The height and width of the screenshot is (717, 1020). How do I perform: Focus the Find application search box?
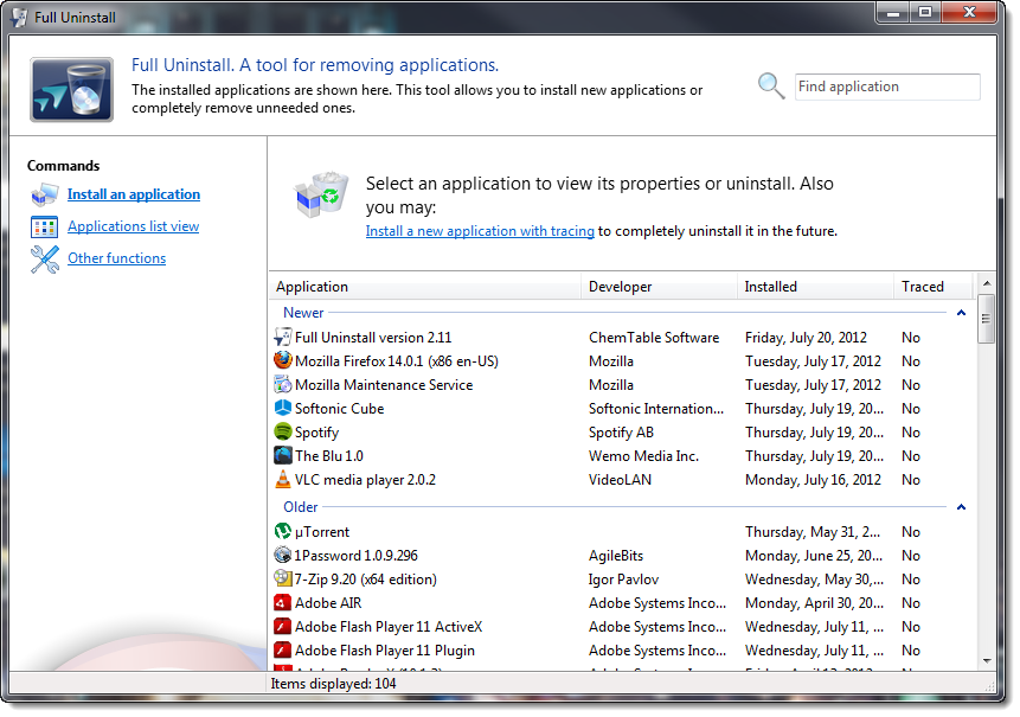tap(887, 87)
